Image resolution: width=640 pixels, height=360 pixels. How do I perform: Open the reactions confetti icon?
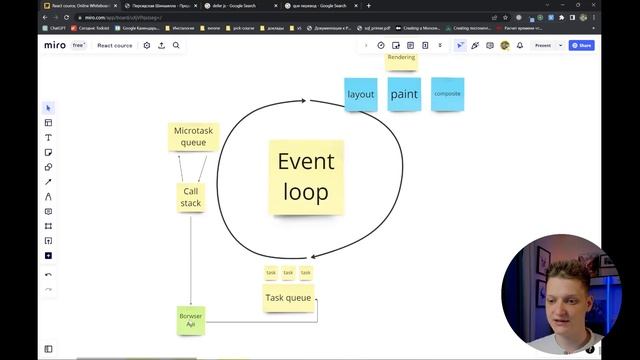coord(475,45)
